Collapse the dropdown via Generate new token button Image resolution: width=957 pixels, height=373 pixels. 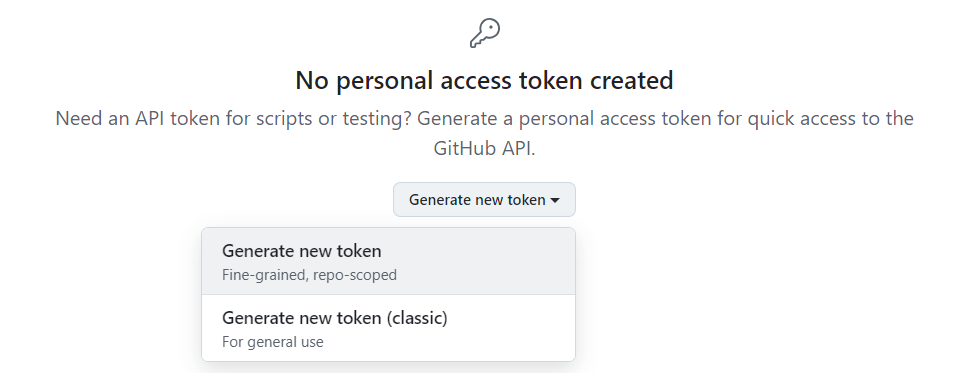point(484,200)
